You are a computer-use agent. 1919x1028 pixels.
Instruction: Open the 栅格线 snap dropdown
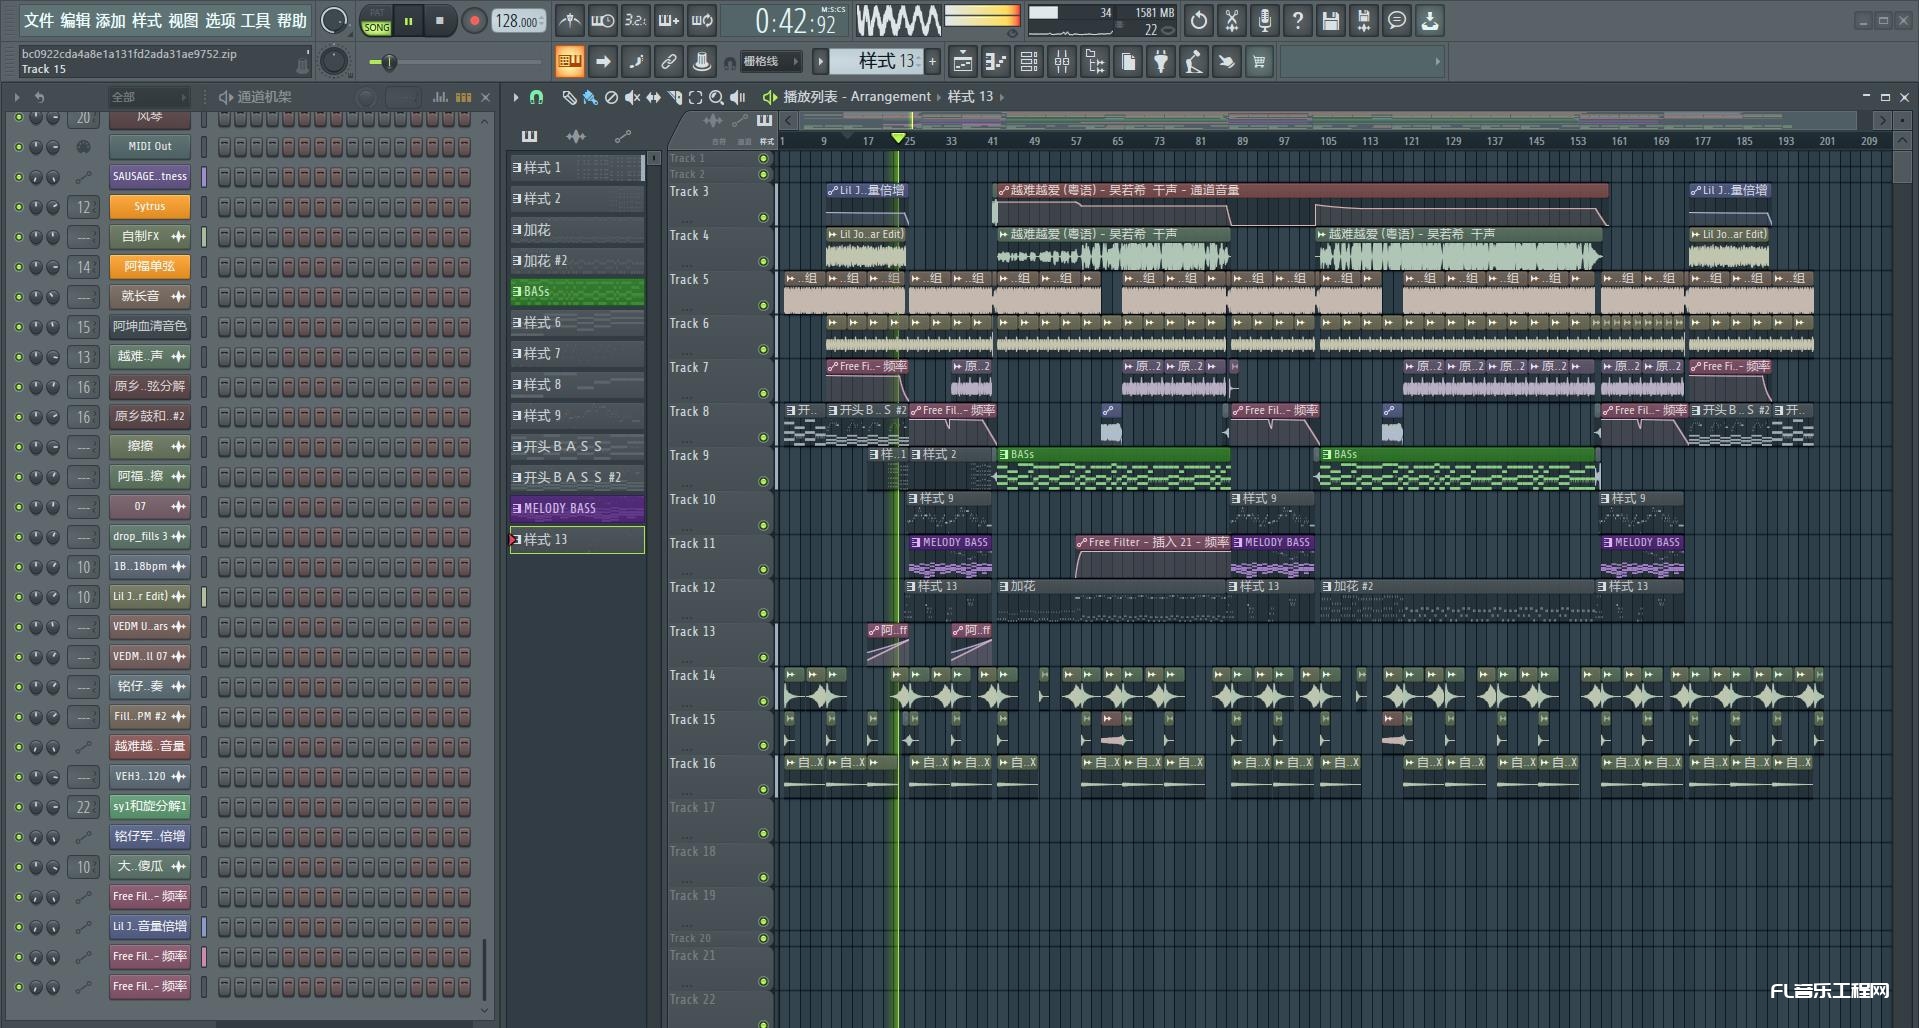(770, 62)
